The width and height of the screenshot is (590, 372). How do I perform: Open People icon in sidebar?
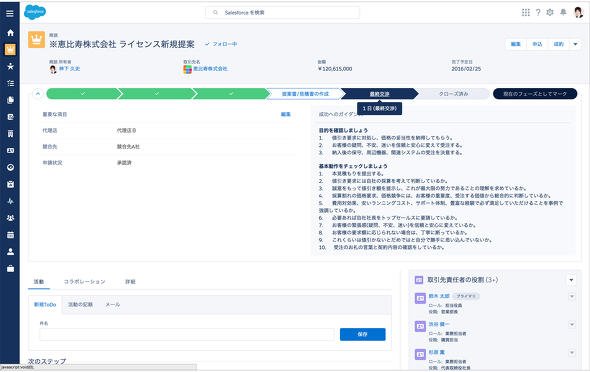click(x=10, y=252)
